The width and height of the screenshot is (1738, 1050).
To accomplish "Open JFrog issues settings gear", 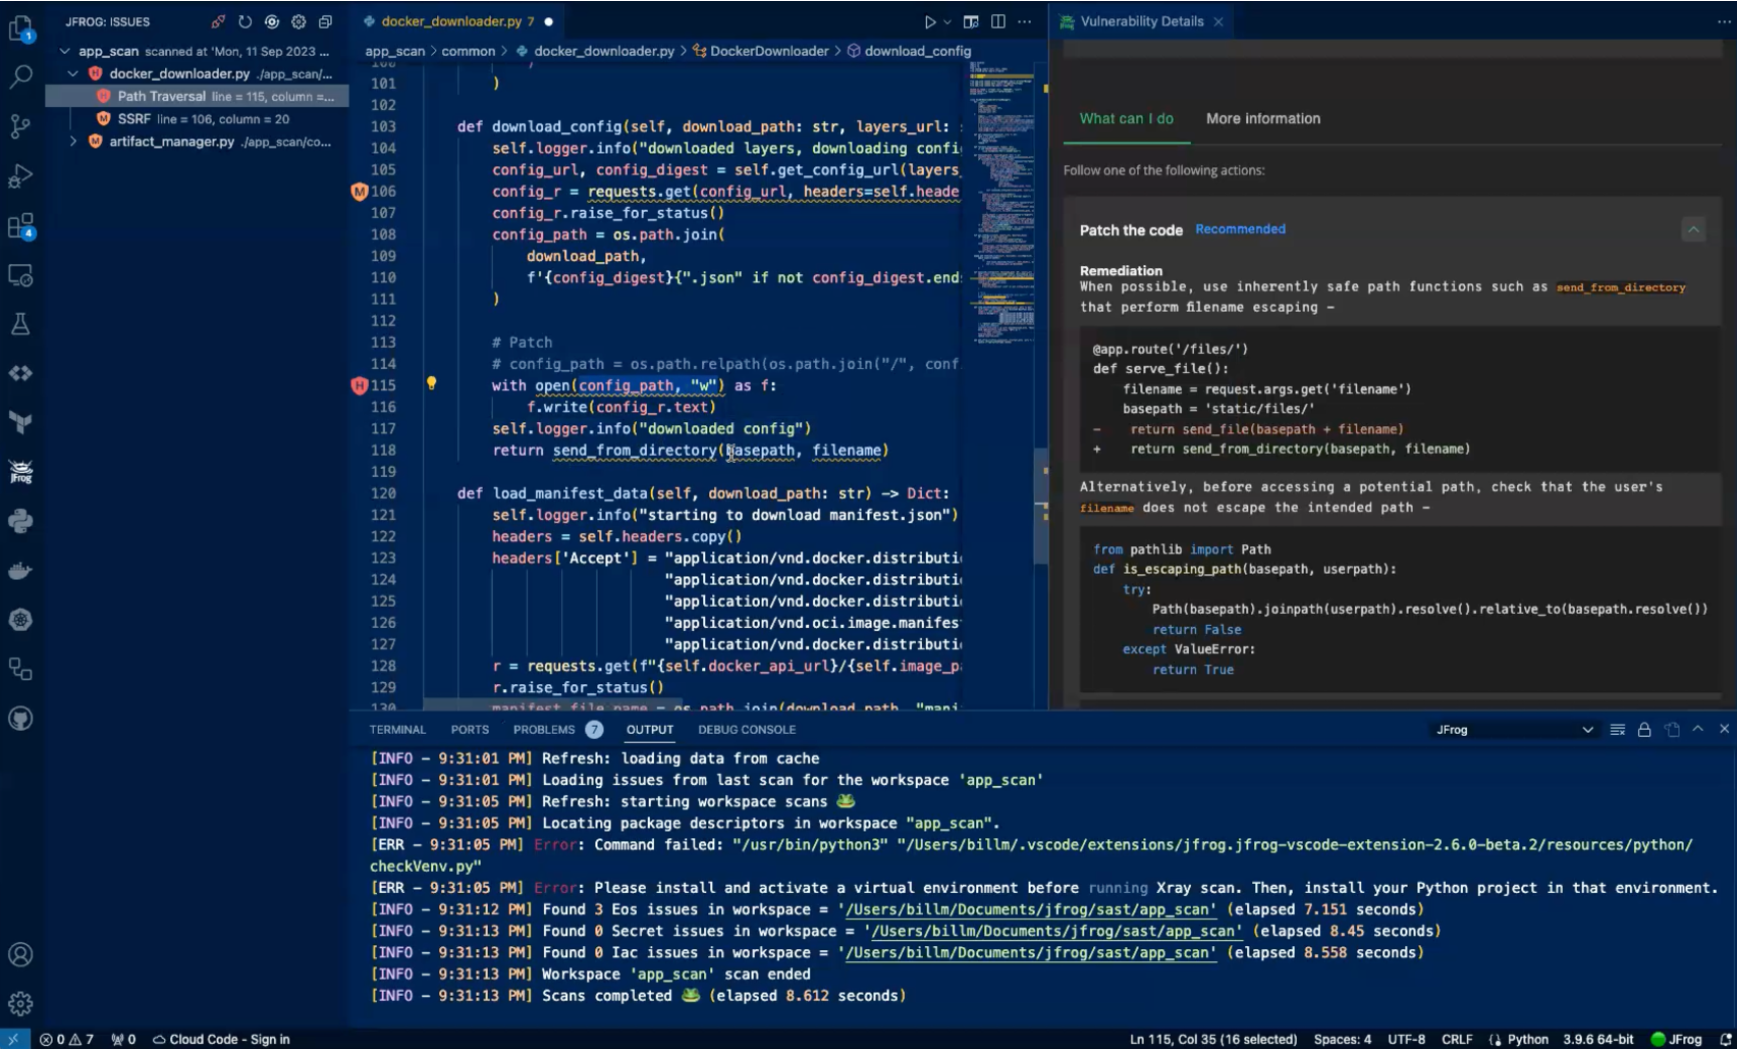I will [x=298, y=21].
